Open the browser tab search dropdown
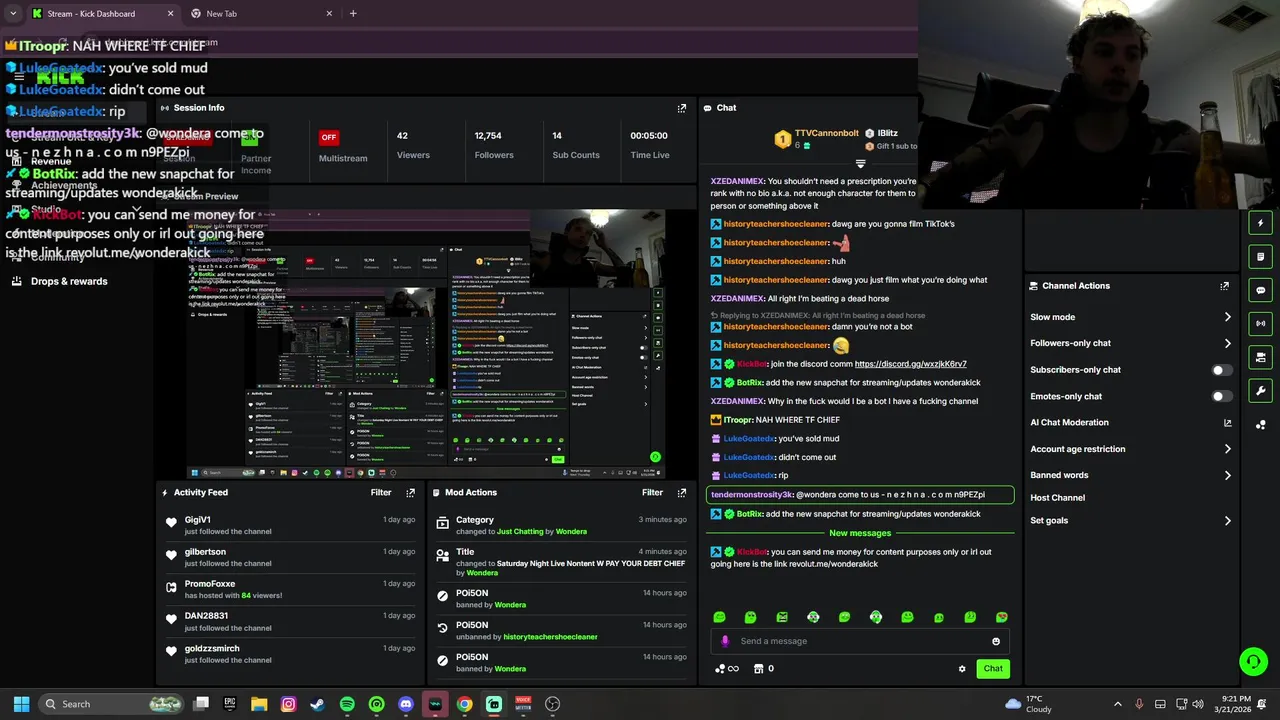1280x720 pixels. pyautogui.click(x=13, y=14)
